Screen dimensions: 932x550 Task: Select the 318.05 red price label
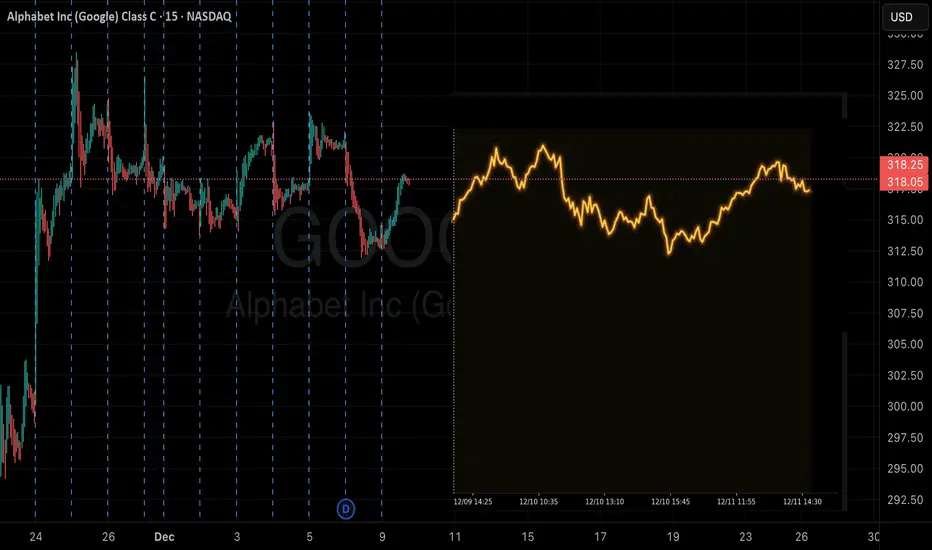pos(905,182)
